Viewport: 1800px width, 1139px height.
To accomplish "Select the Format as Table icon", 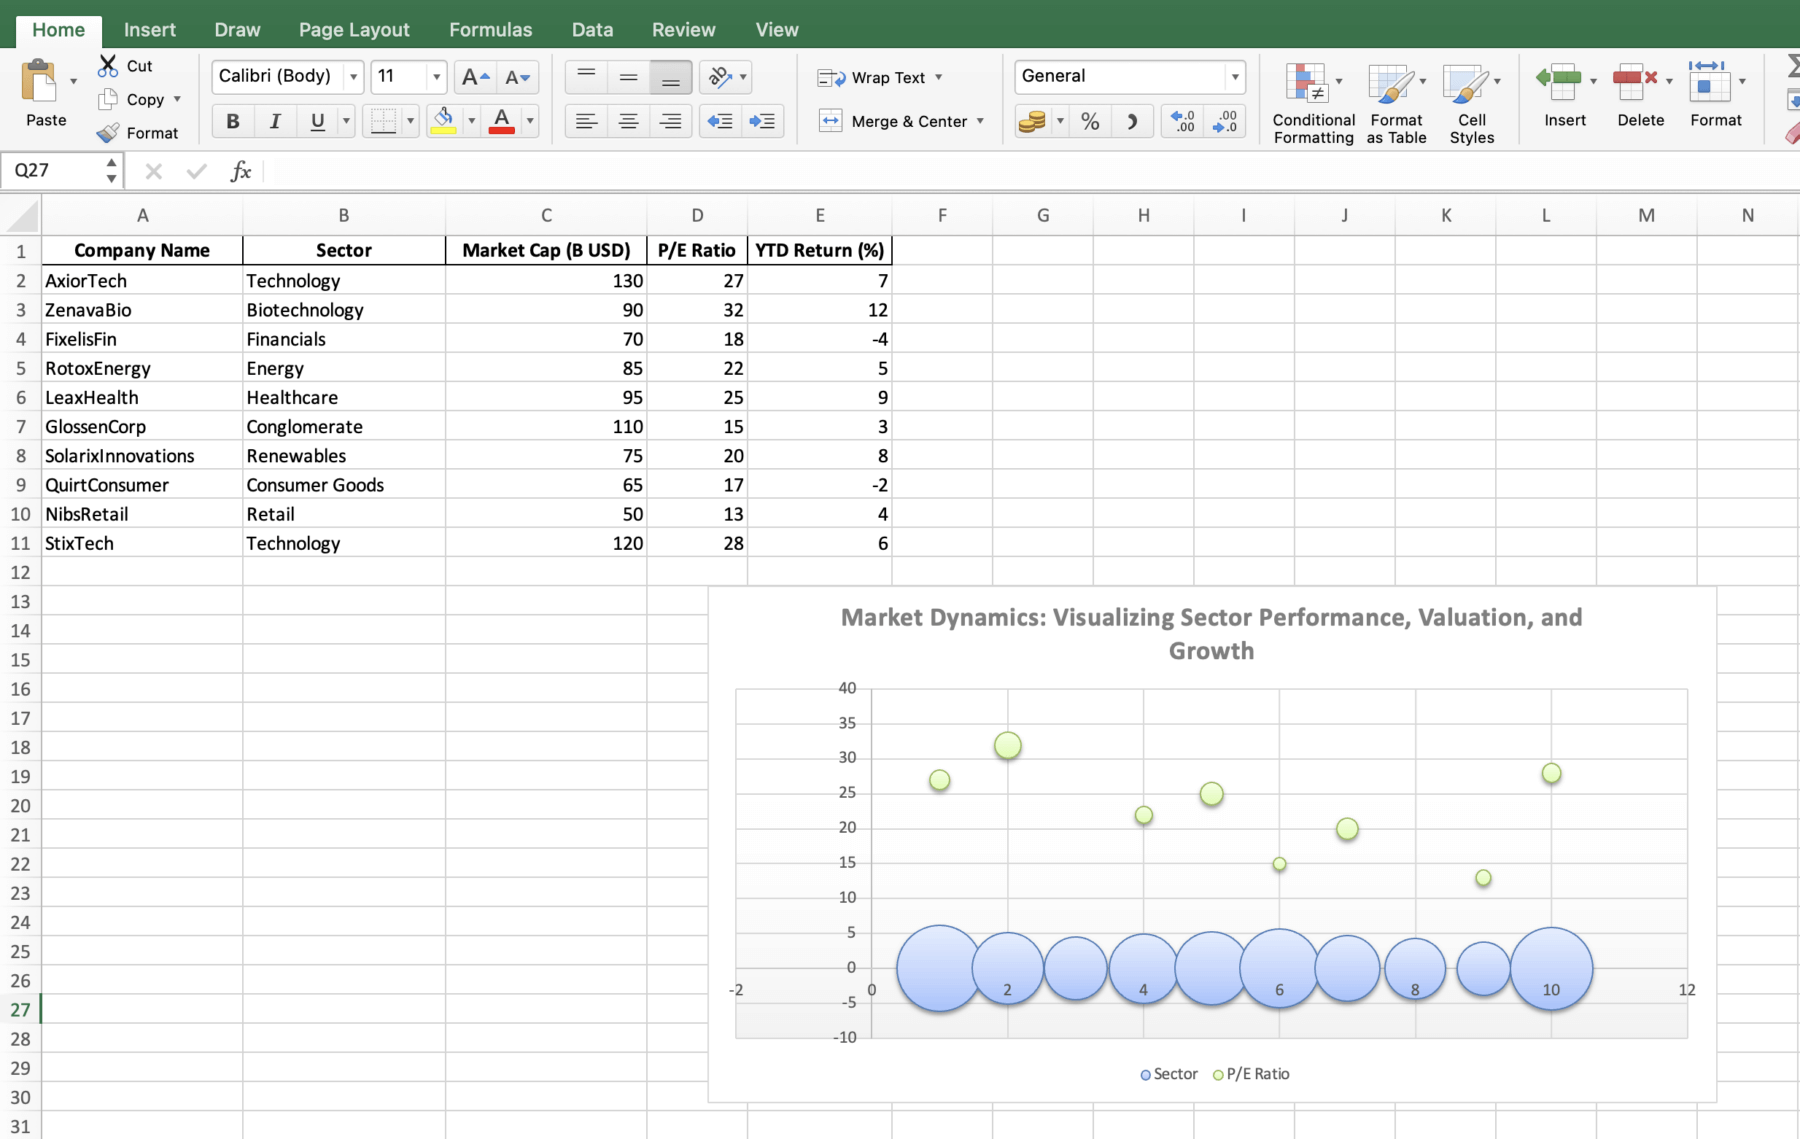I will click(1396, 100).
